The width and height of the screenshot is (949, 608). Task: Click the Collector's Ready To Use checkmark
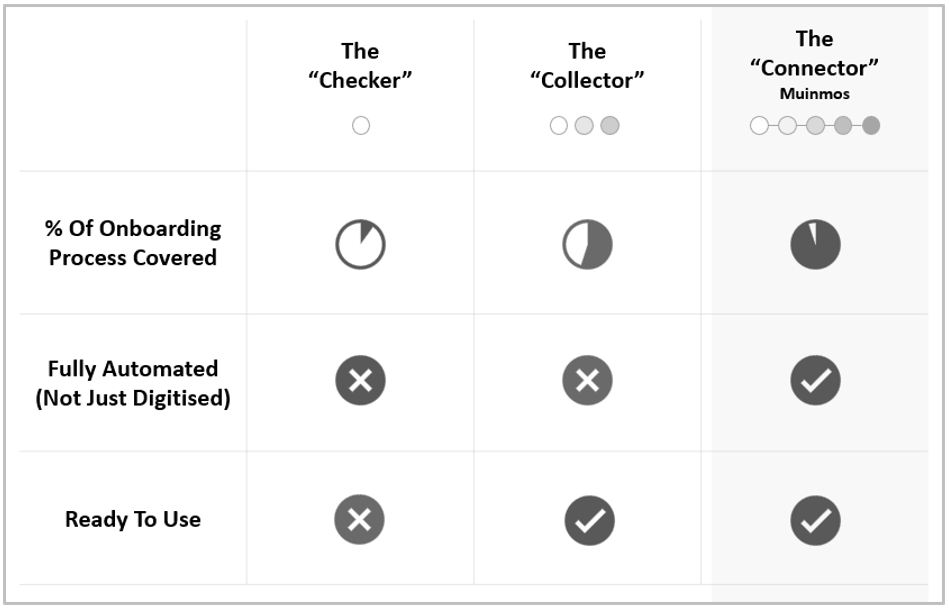(x=589, y=520)
